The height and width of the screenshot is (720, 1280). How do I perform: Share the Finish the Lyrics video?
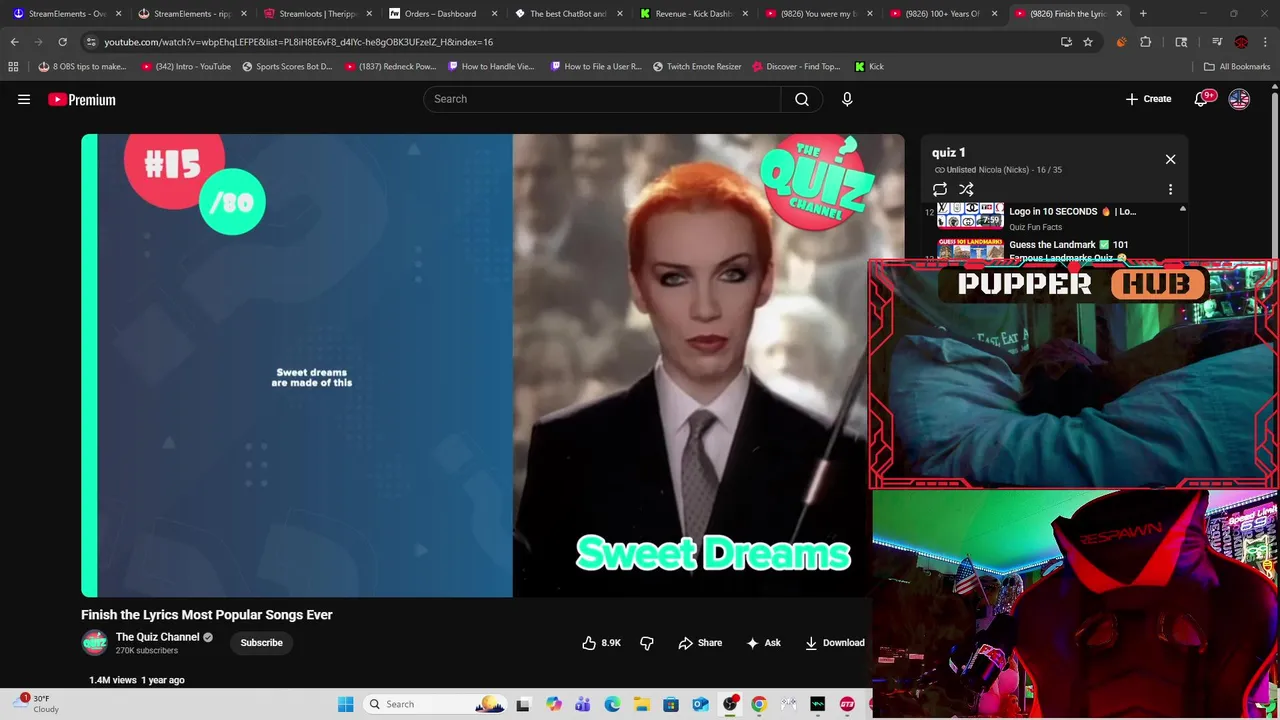pos(700,643)
